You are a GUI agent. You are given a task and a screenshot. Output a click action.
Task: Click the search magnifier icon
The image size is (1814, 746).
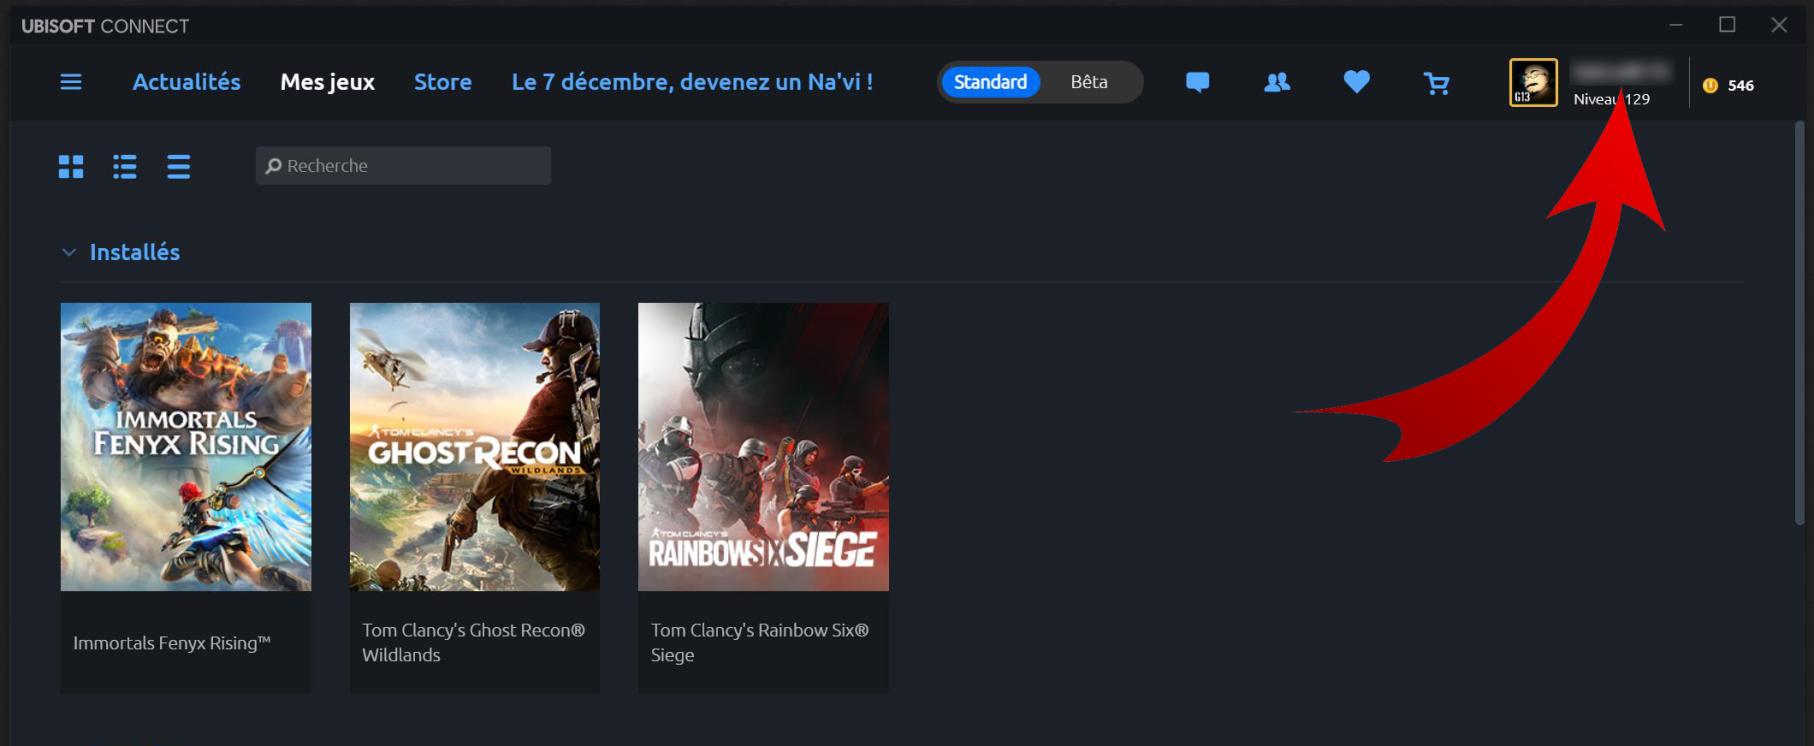(x=273, y=166)
